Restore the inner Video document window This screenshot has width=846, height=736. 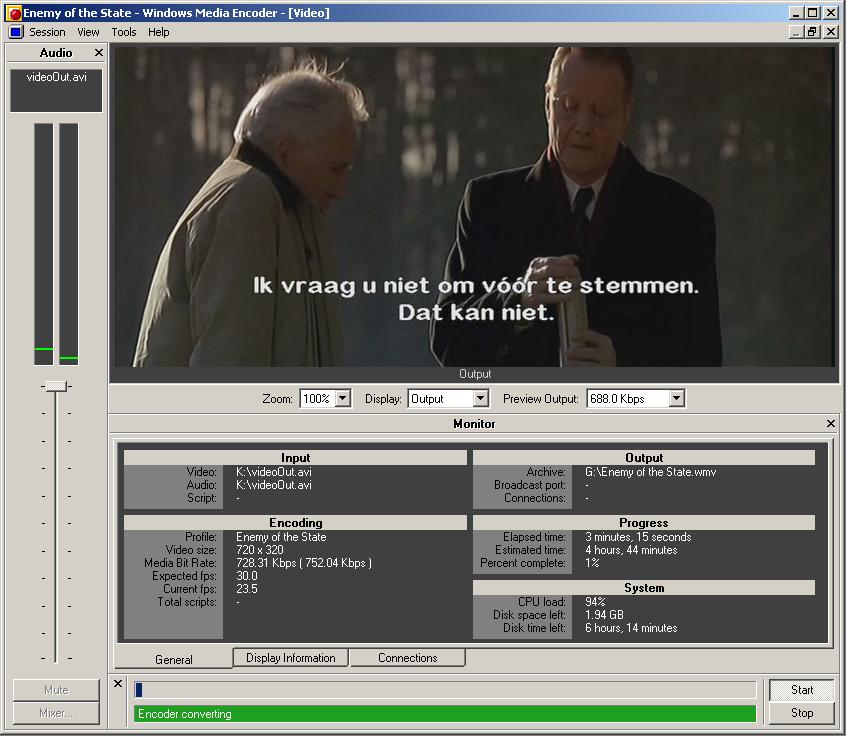tap(813, 32)
